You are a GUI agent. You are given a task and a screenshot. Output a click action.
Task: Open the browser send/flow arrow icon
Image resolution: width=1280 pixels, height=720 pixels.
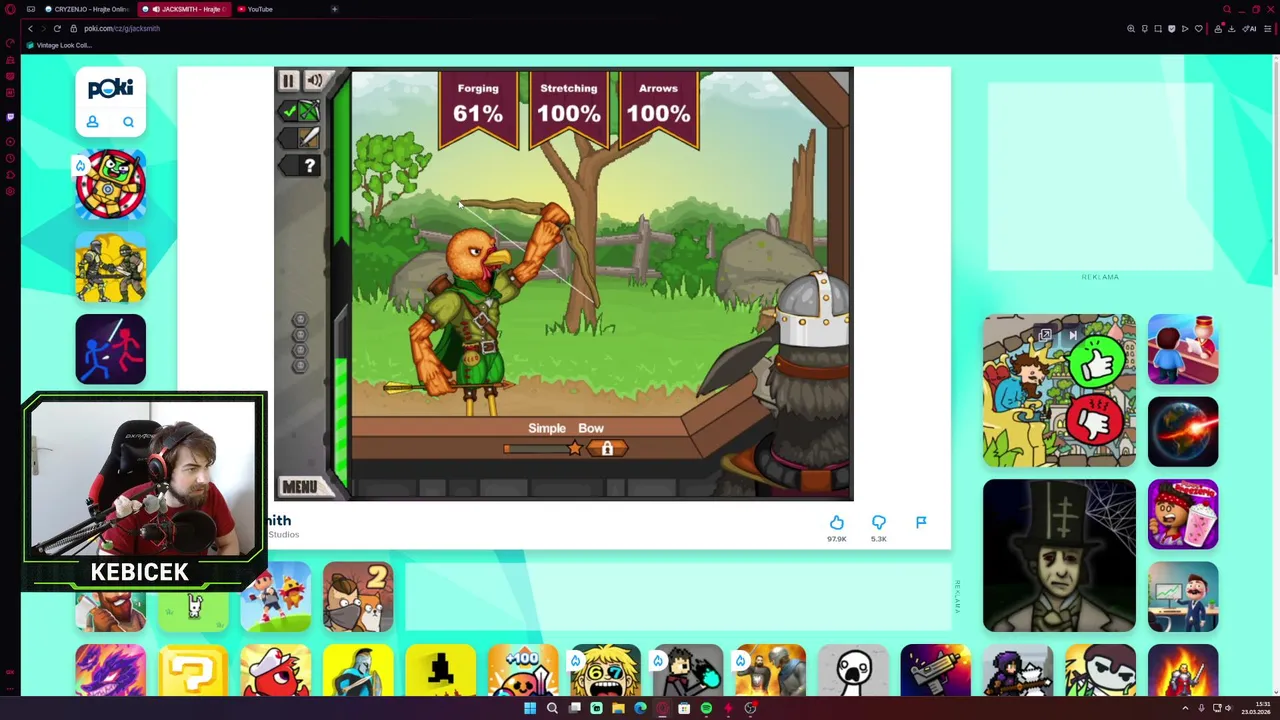pos(1185,28)
